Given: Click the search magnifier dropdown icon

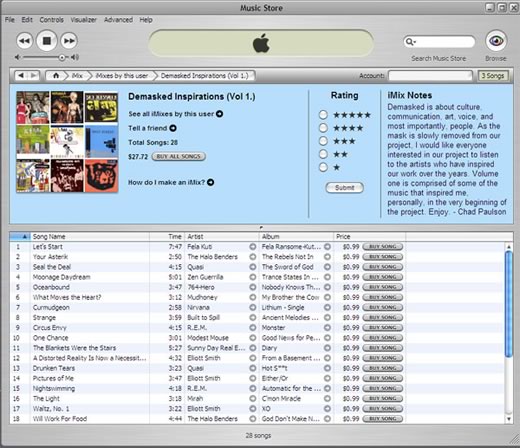Looking at the screenshot, I should pos(410,42).
